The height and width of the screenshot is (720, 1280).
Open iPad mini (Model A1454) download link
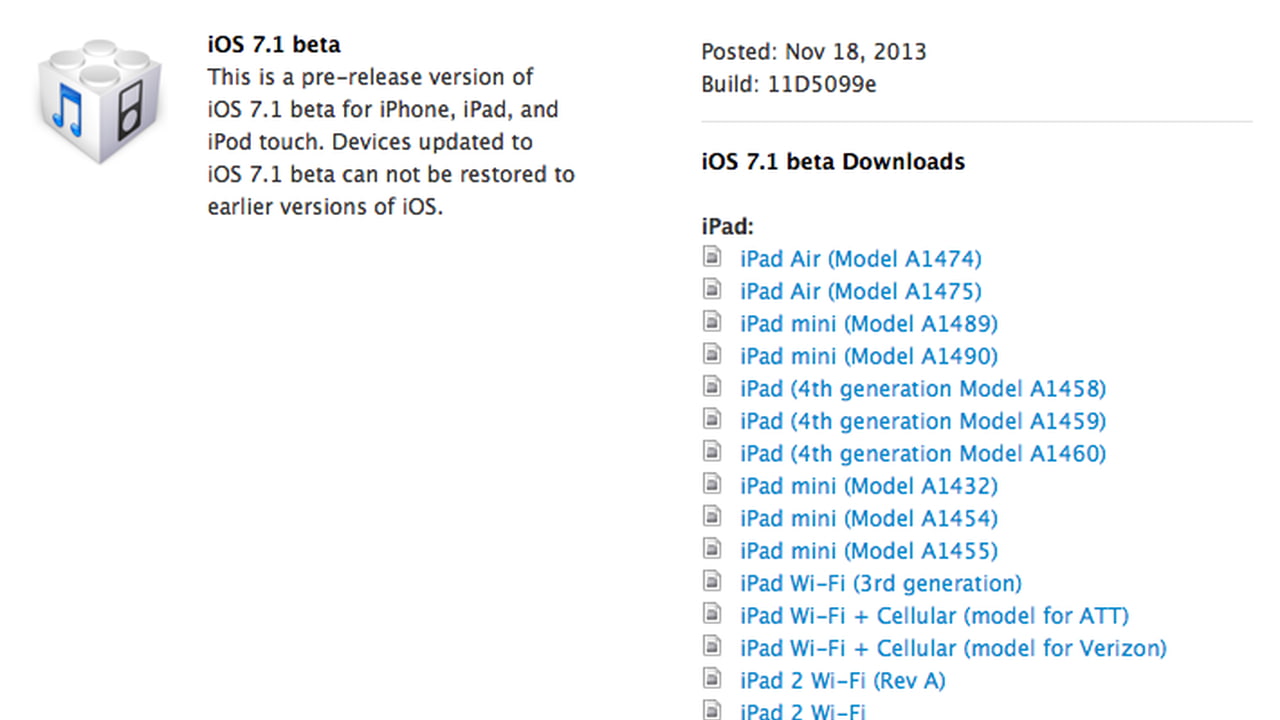[x=868, y=518]
